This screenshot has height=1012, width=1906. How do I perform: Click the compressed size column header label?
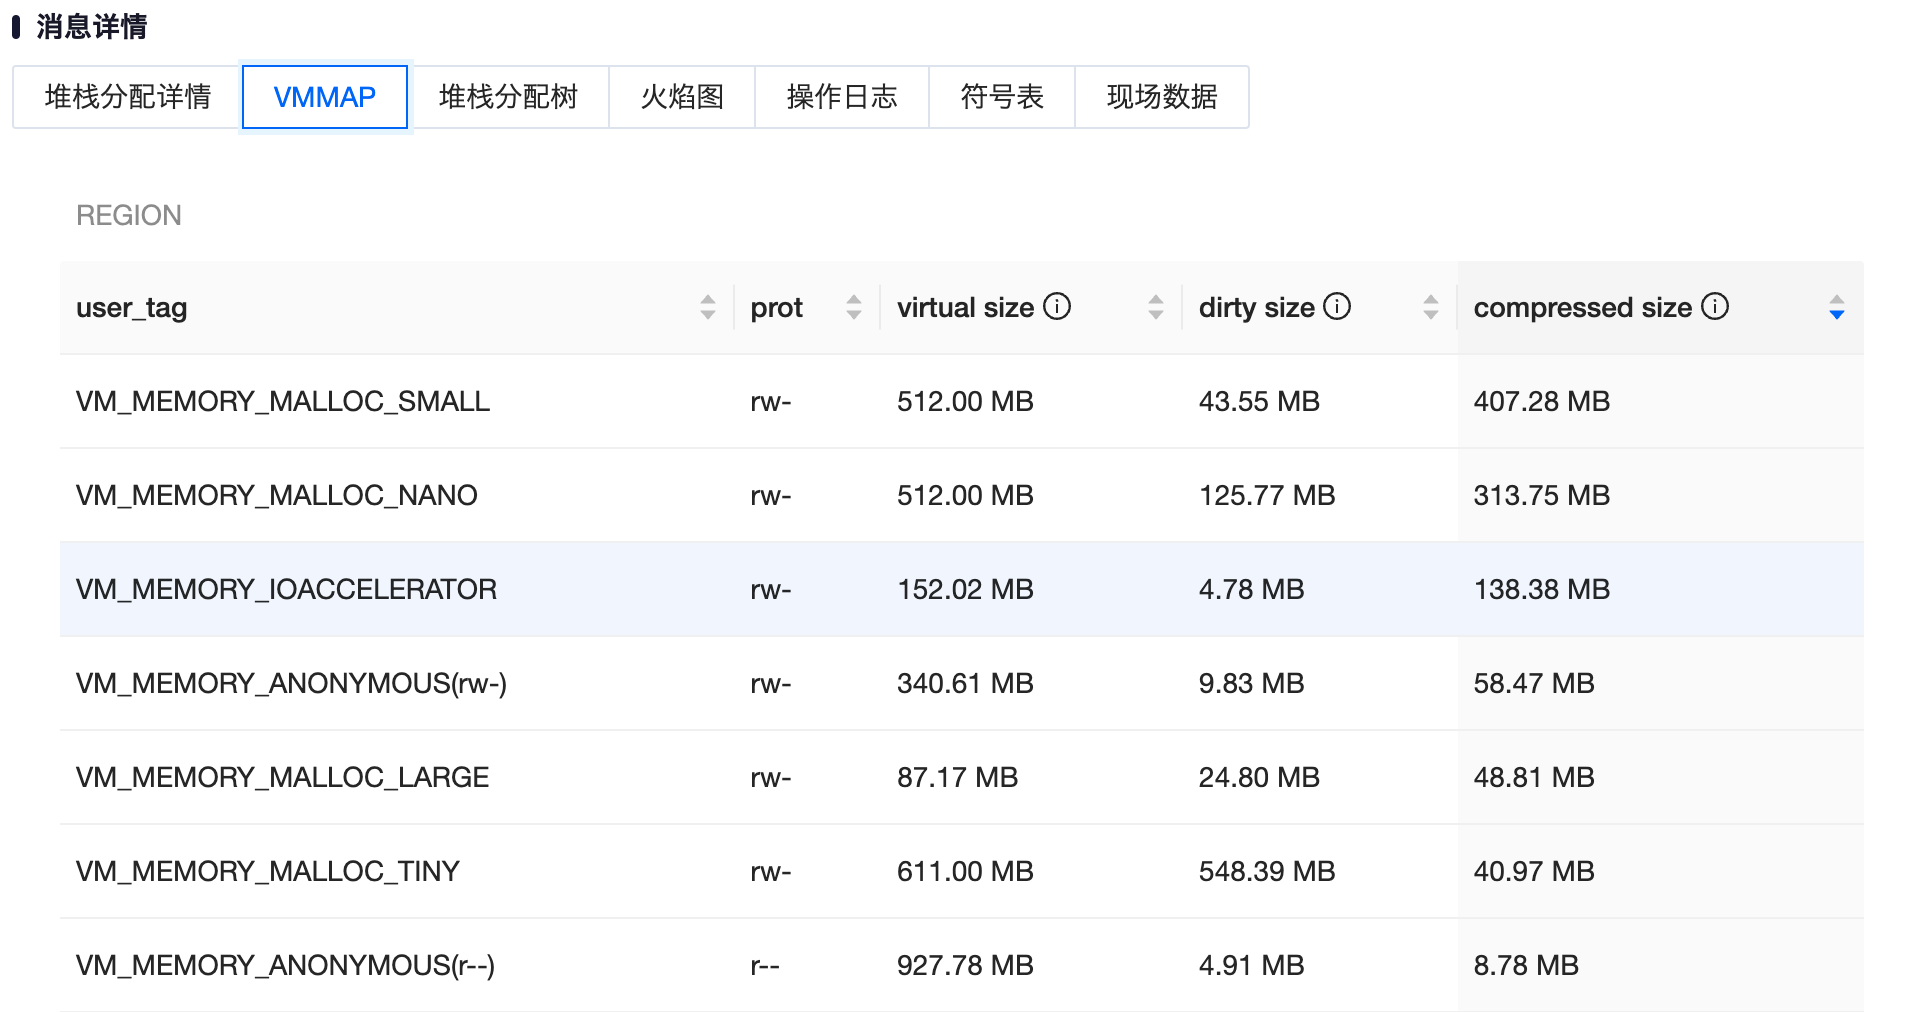[1582, 308]
